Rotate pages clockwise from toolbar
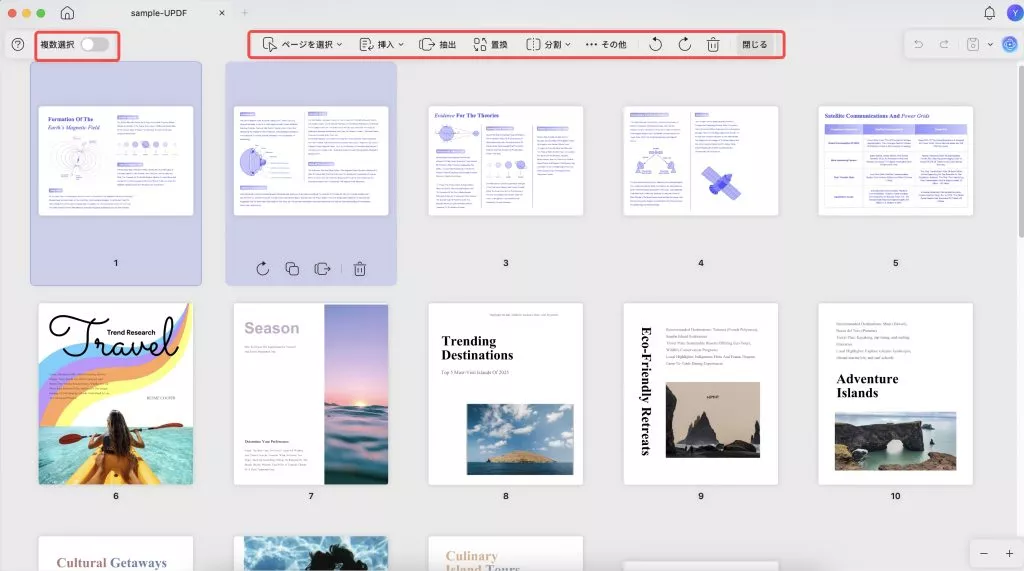 coord(684,44)
